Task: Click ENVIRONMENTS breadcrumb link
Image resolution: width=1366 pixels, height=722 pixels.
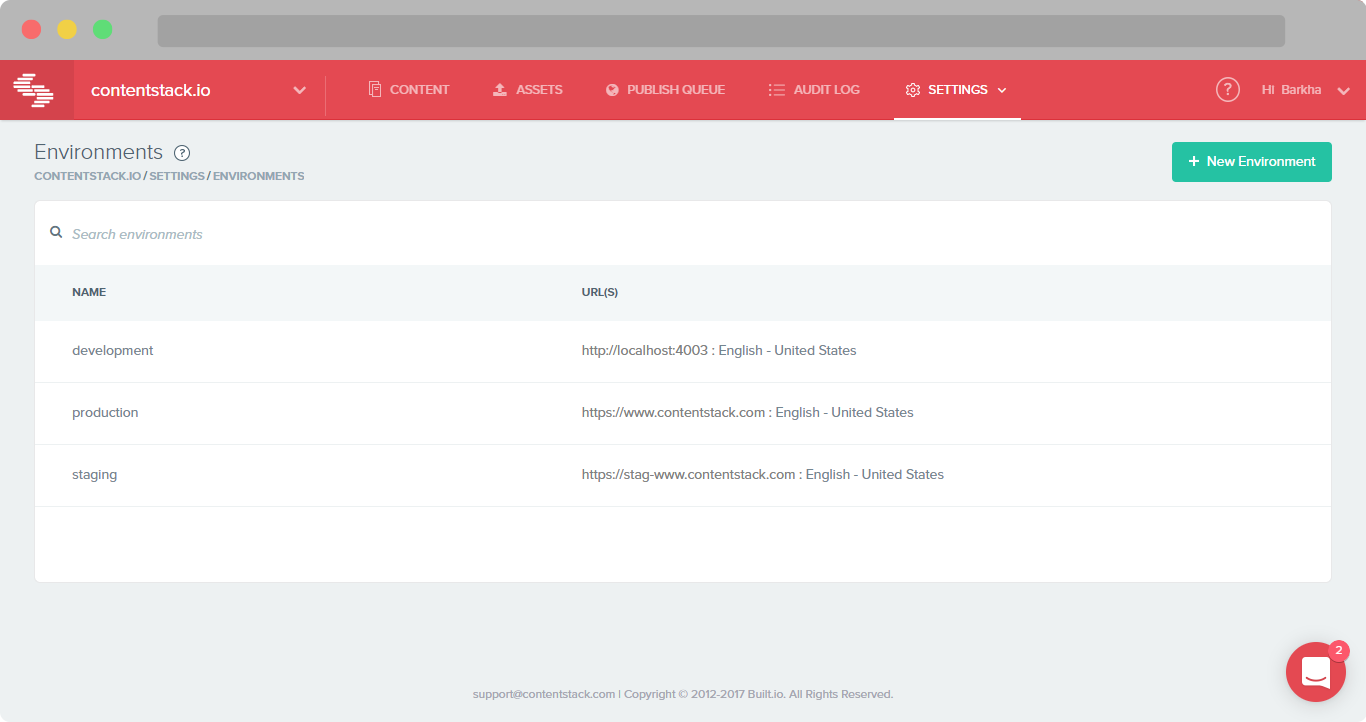Action: click(259, 176)
